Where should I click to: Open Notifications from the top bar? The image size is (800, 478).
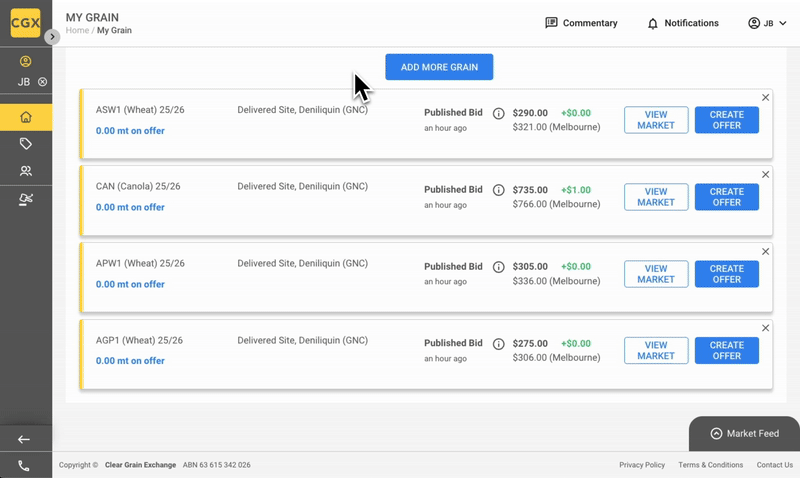(683, 23)
